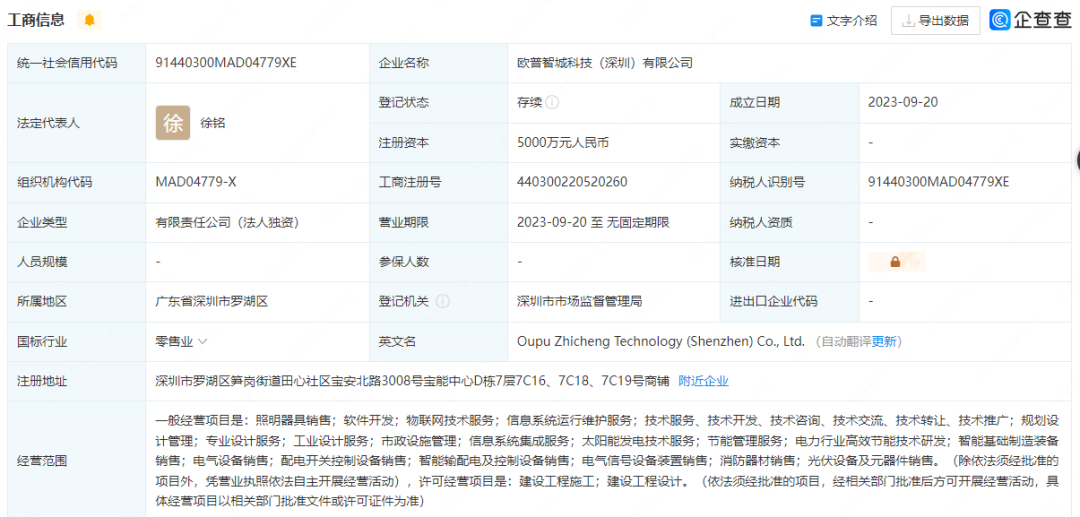This screenshot has width=1080, height=517.
Task: Open the 文字介绍 text introduction link
Action: click(x=851, y=21)
